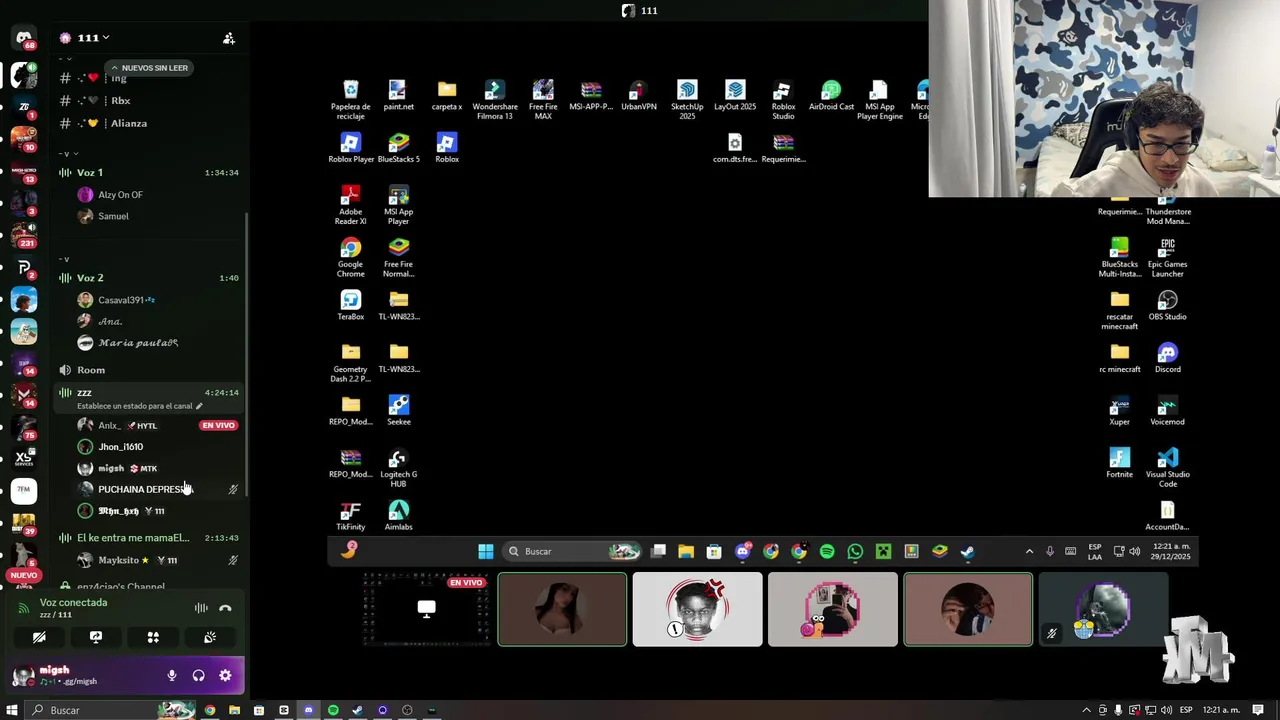Viewport: 1280px width, 720px height.
Task: Open Spotify from the bottom Windows taskbar
Action: pyautogui.click(x=333, y=710)
